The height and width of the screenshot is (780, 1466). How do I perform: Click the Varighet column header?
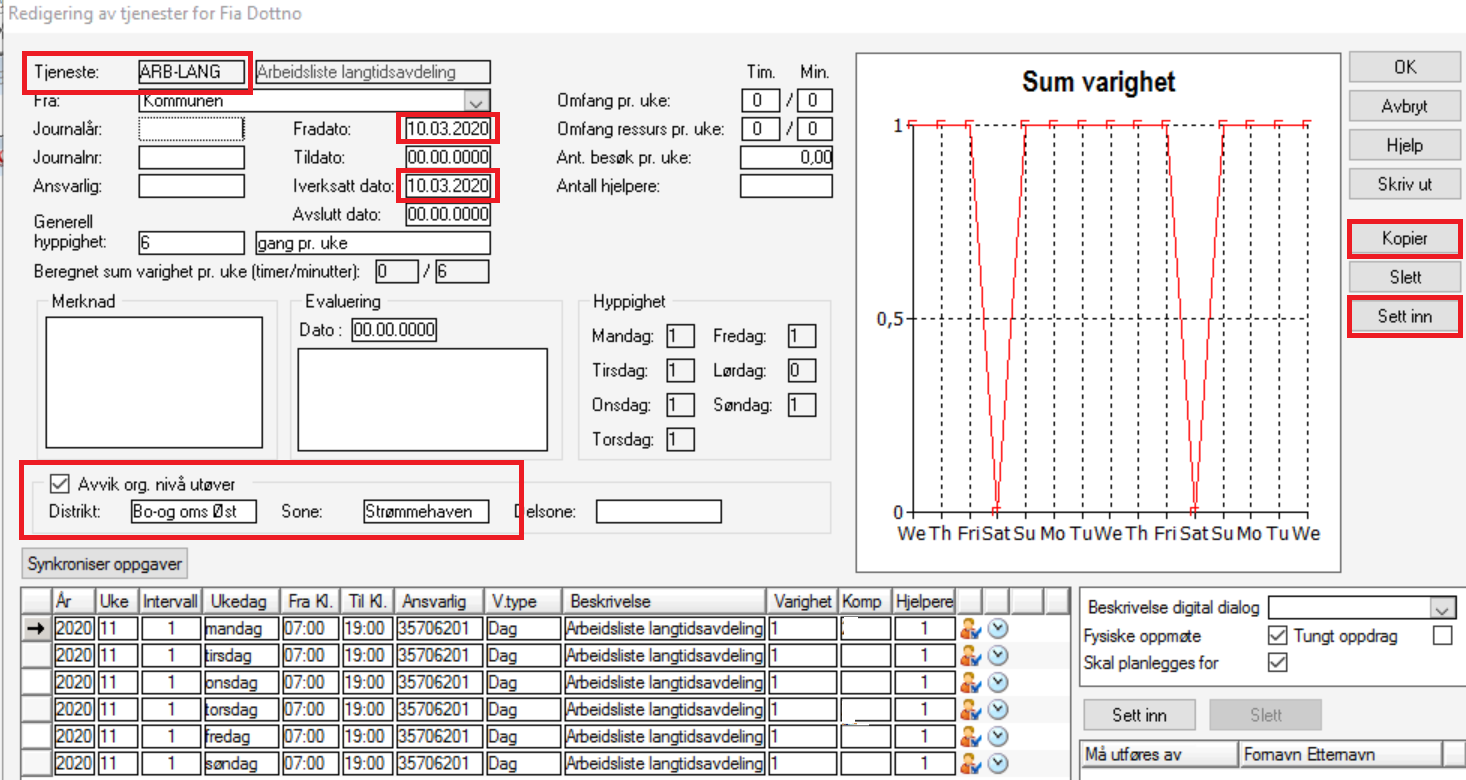click(x=802, y=601)
